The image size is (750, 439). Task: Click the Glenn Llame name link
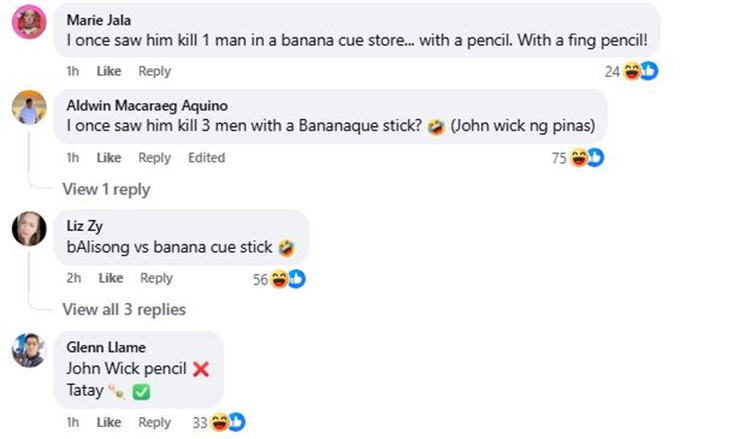pyautogui.click(x=106, y=347)
